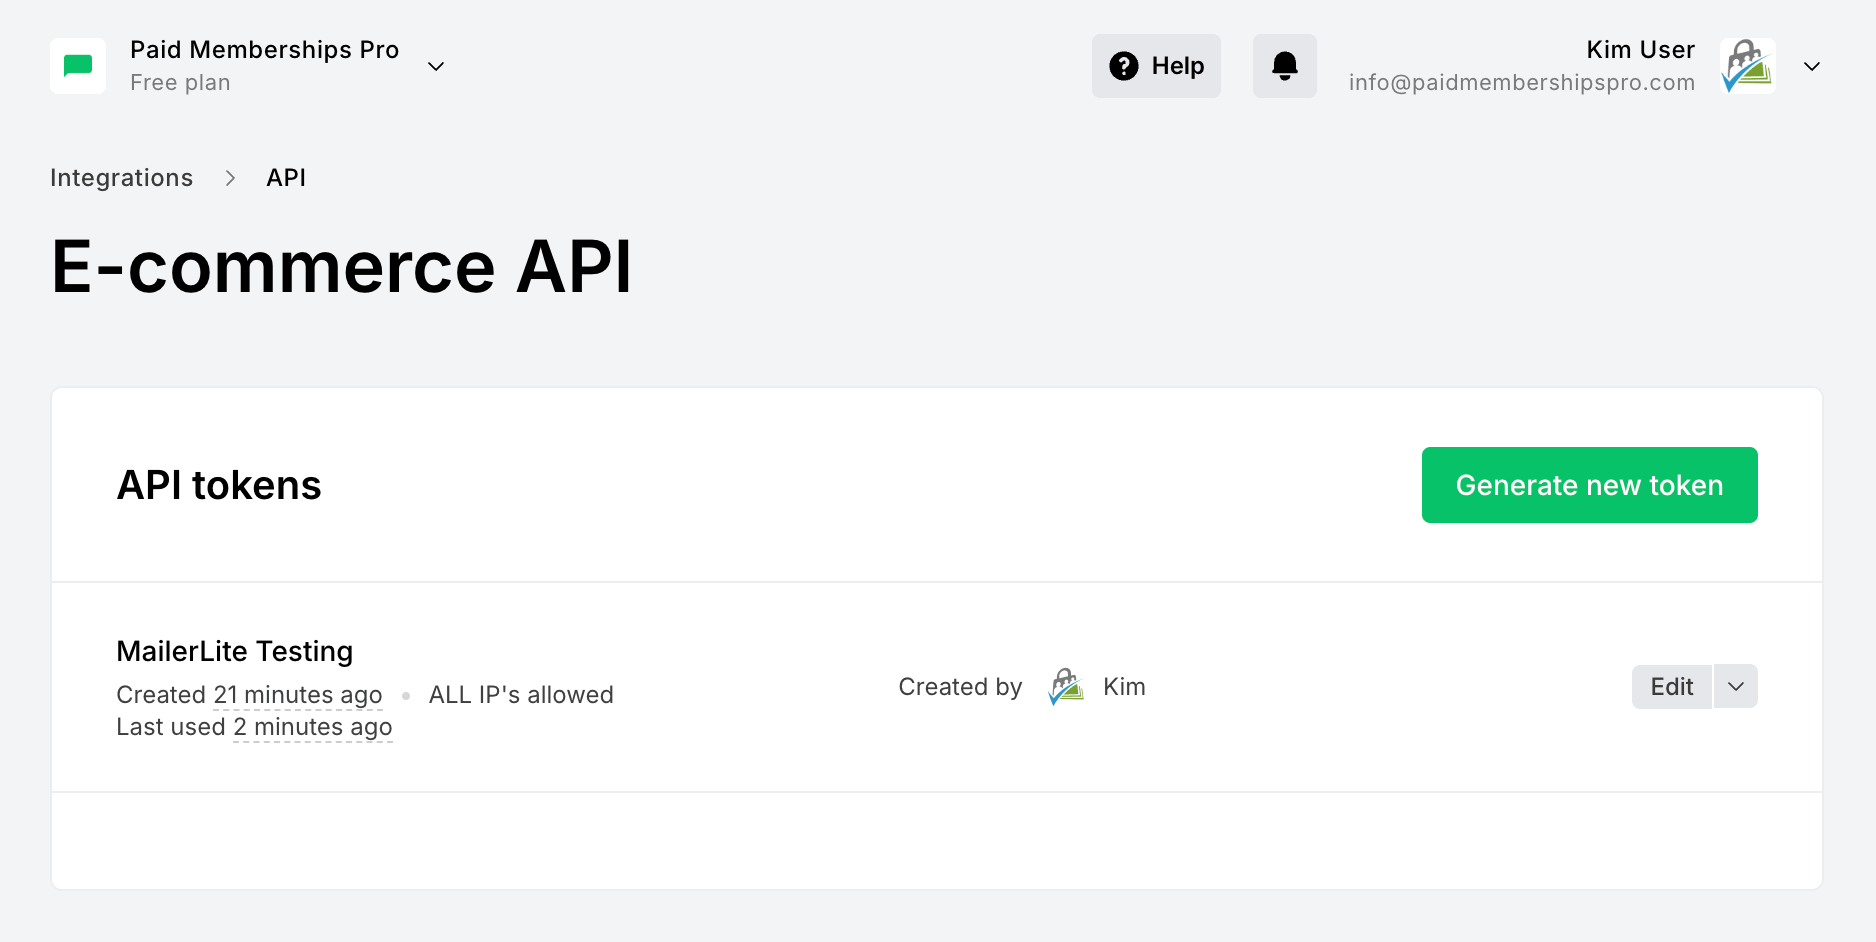The height and width of the screenshot is (942, 1876).
Task: Click the Kim User name in header
Action: [1641, 50]
